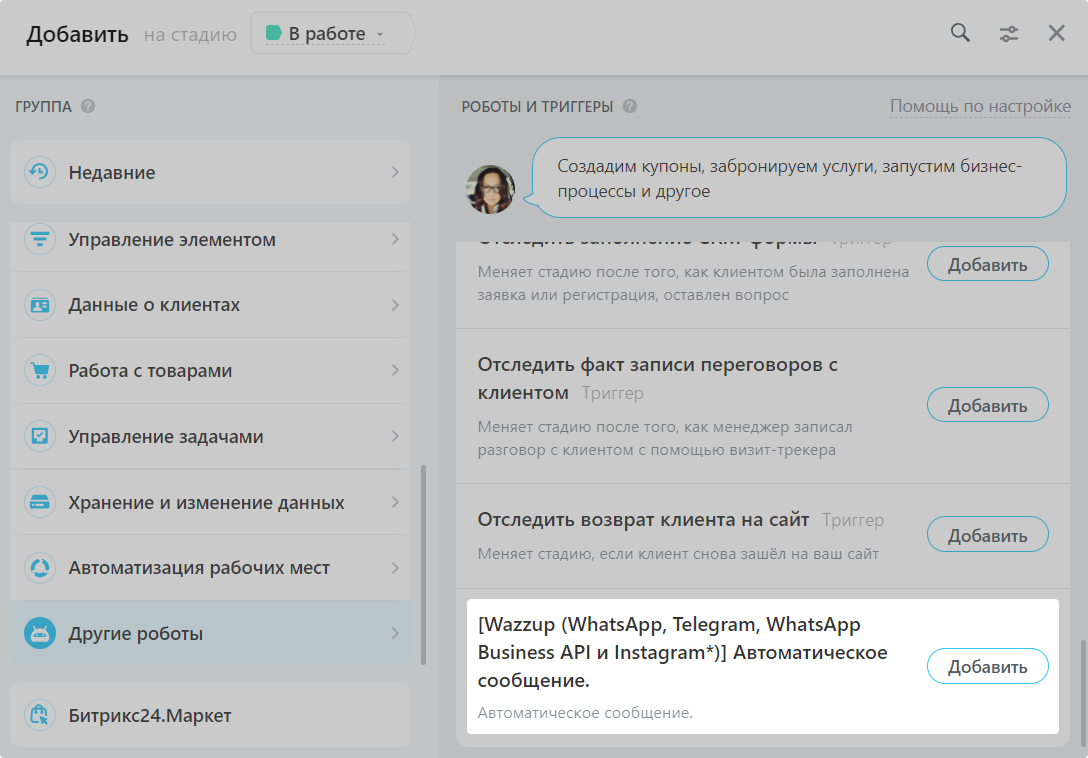
Task: Click the database icon for Хранение и изменение данных
Action: tap(40, 502)
